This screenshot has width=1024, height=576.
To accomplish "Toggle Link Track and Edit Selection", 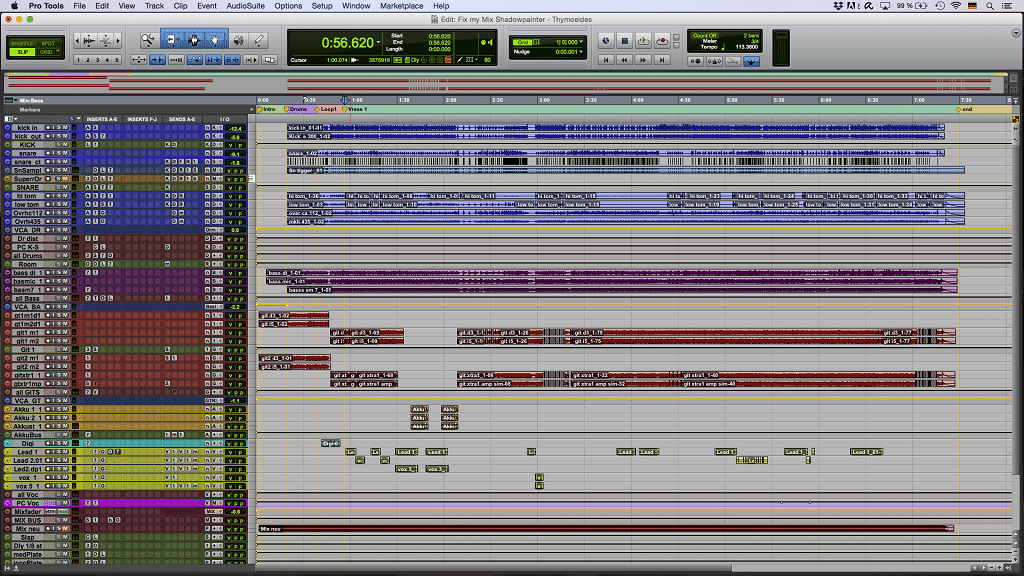I will (232, 59).
